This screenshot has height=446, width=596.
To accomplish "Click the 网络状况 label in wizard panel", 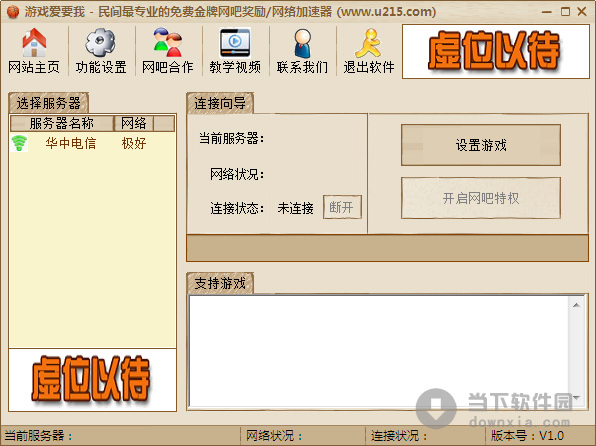I will click(237, 175).
